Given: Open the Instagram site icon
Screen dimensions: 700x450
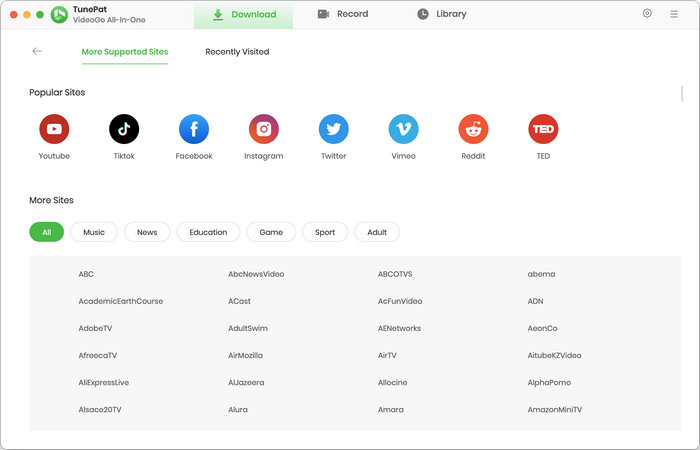Looking at the screenshot, I should 264,129.
